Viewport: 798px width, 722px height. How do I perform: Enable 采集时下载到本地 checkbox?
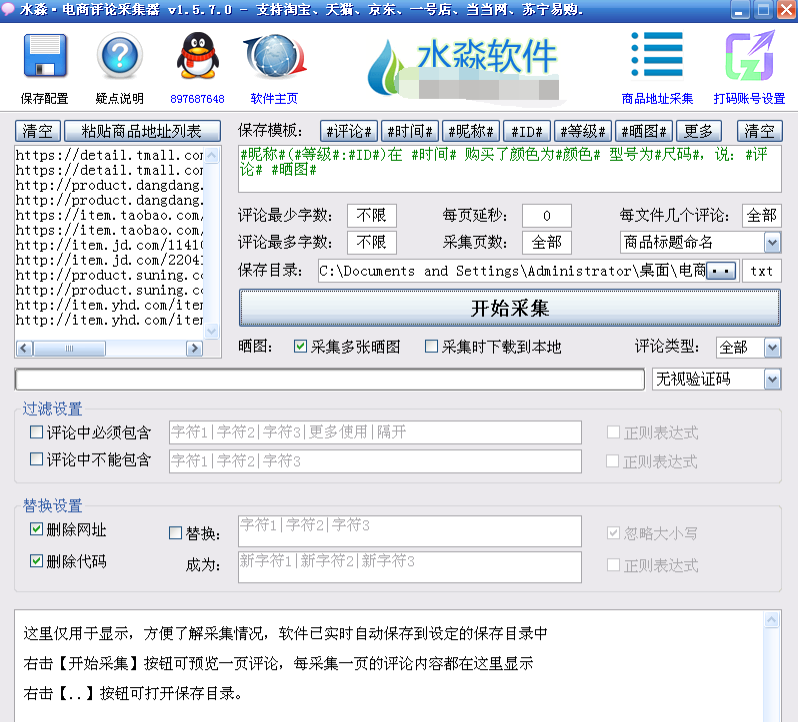coord(431,346)
